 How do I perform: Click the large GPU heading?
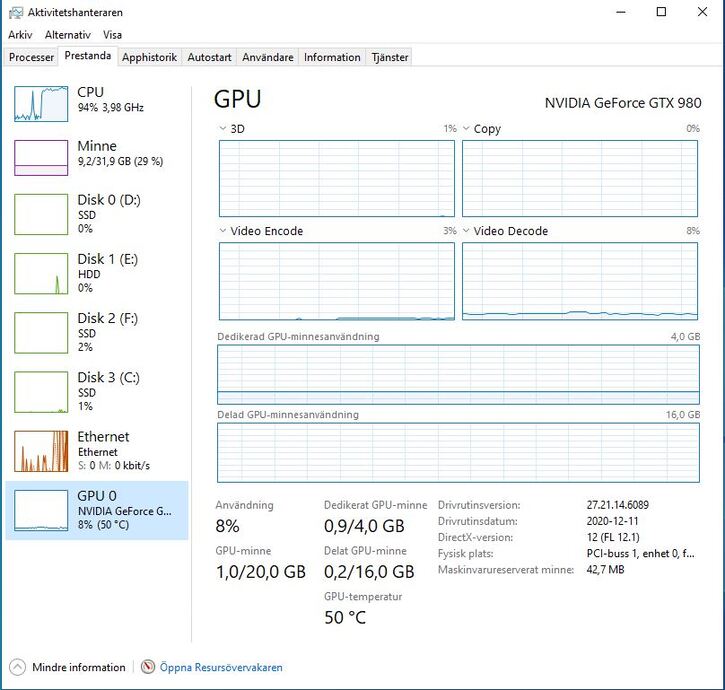[238, 99]
